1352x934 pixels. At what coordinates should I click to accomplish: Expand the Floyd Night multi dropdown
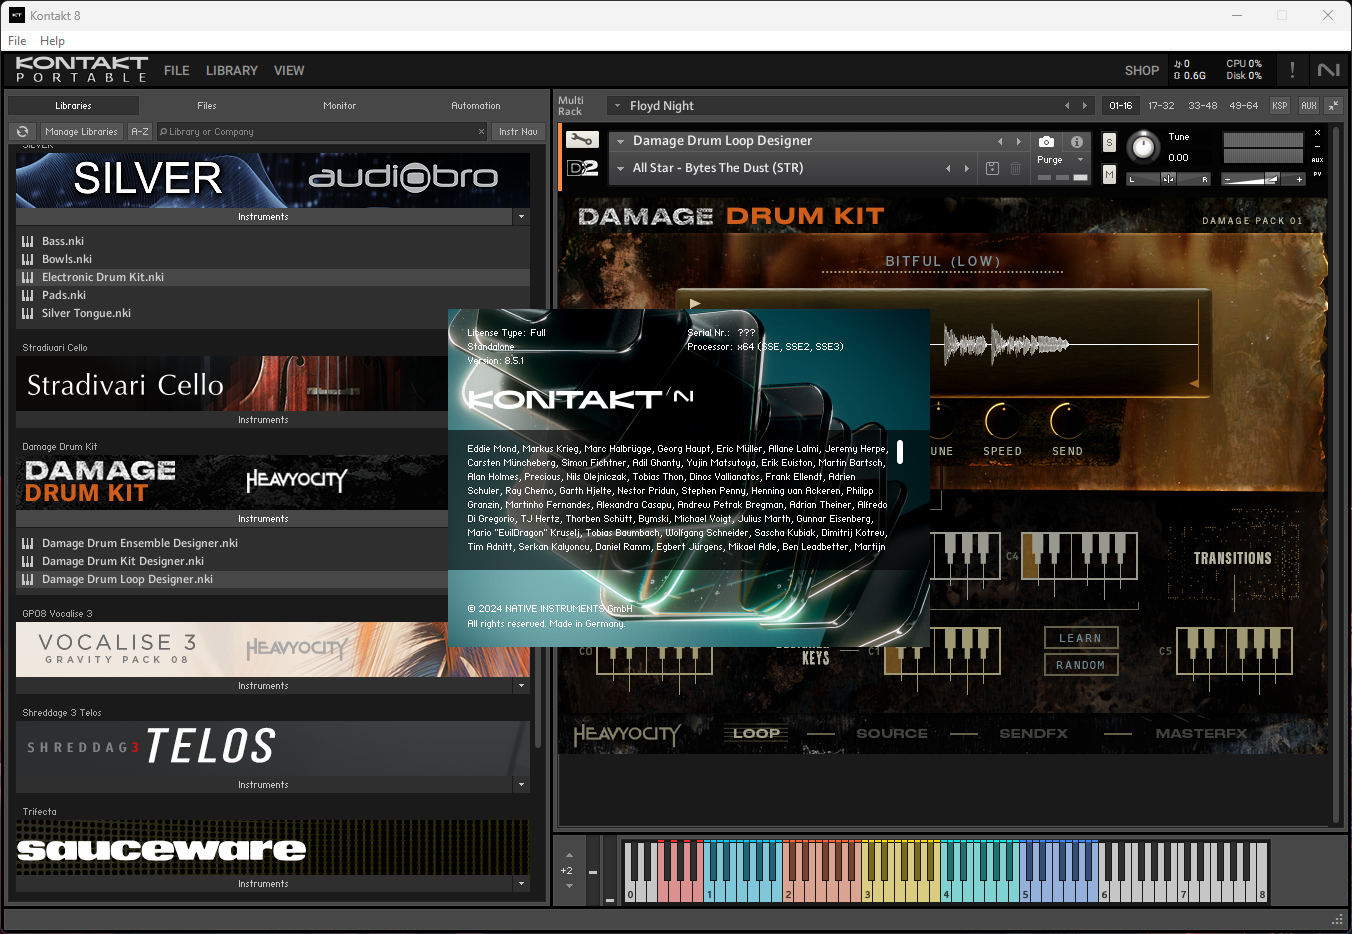click(x=618, y=106)
